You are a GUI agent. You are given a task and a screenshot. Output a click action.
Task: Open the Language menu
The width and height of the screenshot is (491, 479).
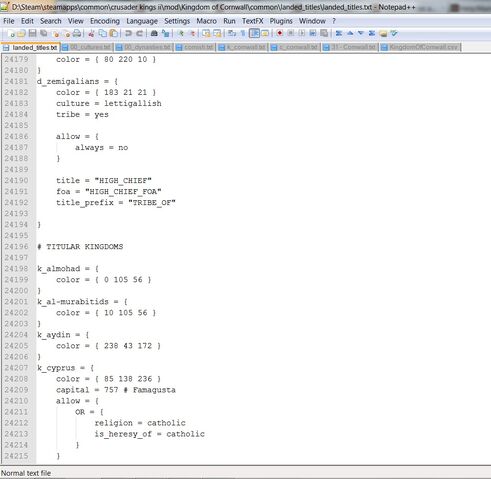click(142, 21)
